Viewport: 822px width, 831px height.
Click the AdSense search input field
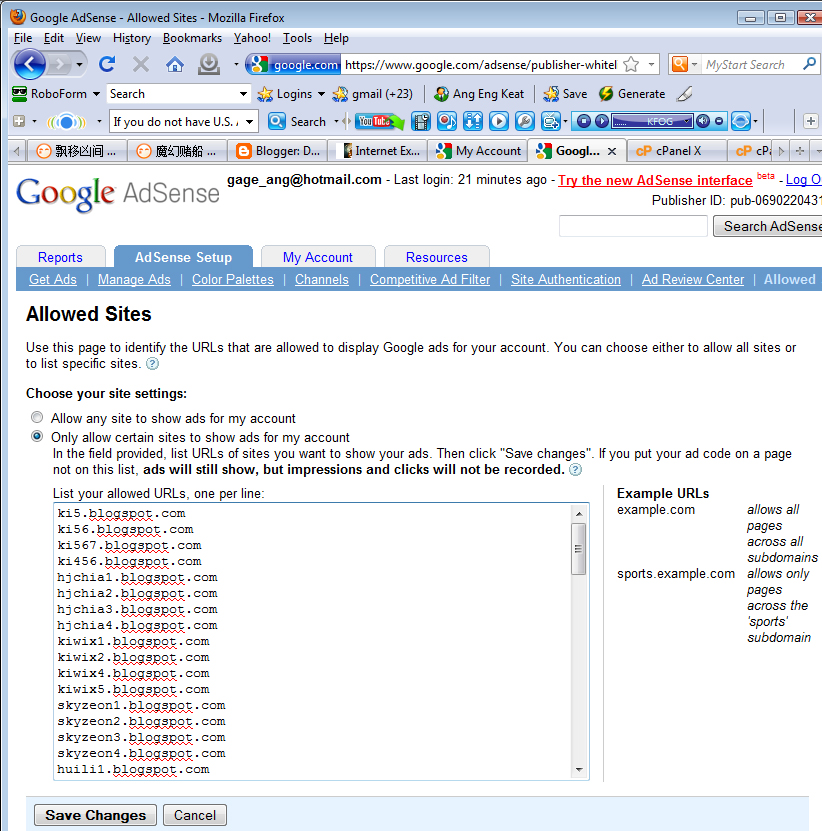[x=633, y=226]
